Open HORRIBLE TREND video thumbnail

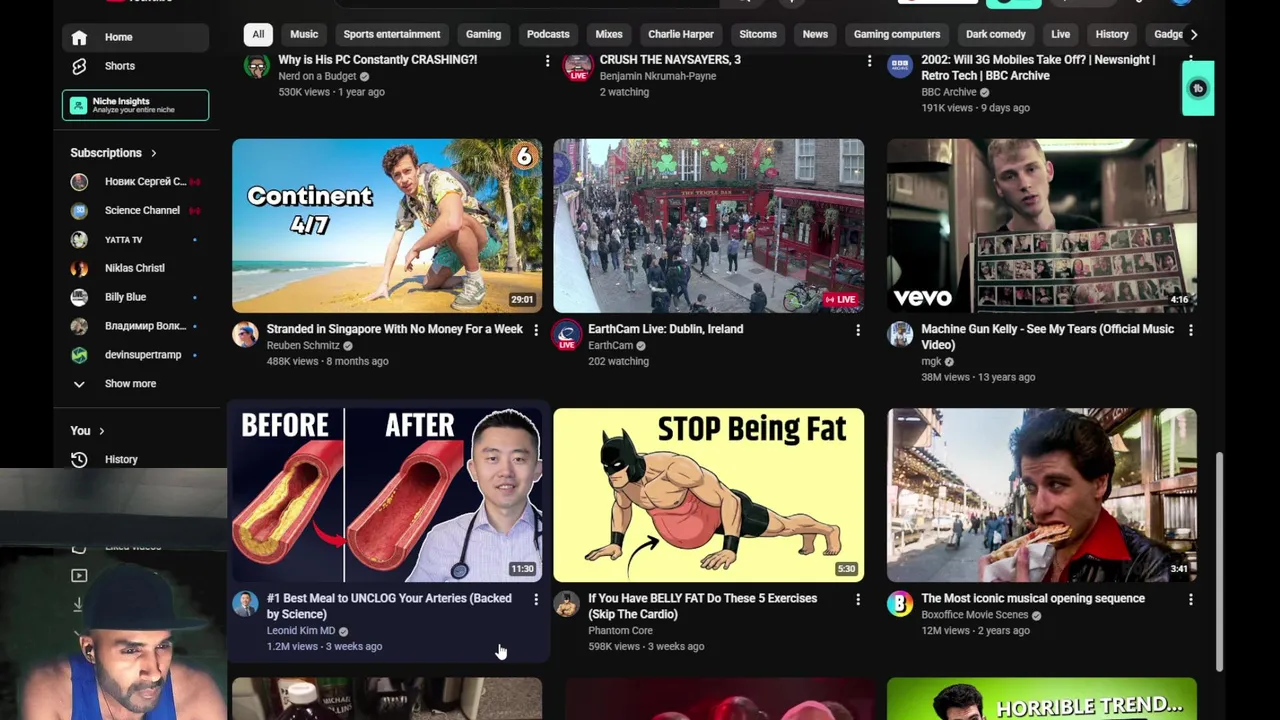pos(1041,699)
